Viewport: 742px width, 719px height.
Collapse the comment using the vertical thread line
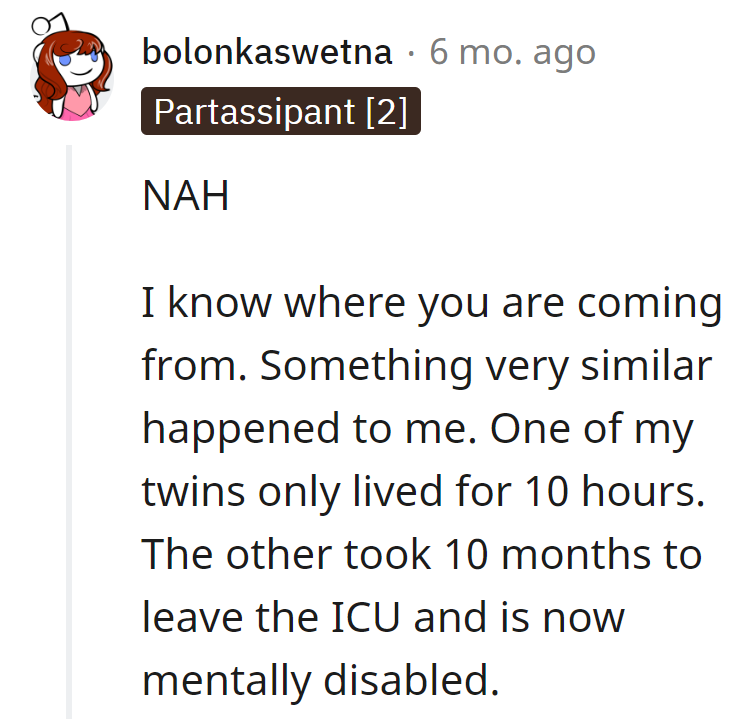click(70, 430)
